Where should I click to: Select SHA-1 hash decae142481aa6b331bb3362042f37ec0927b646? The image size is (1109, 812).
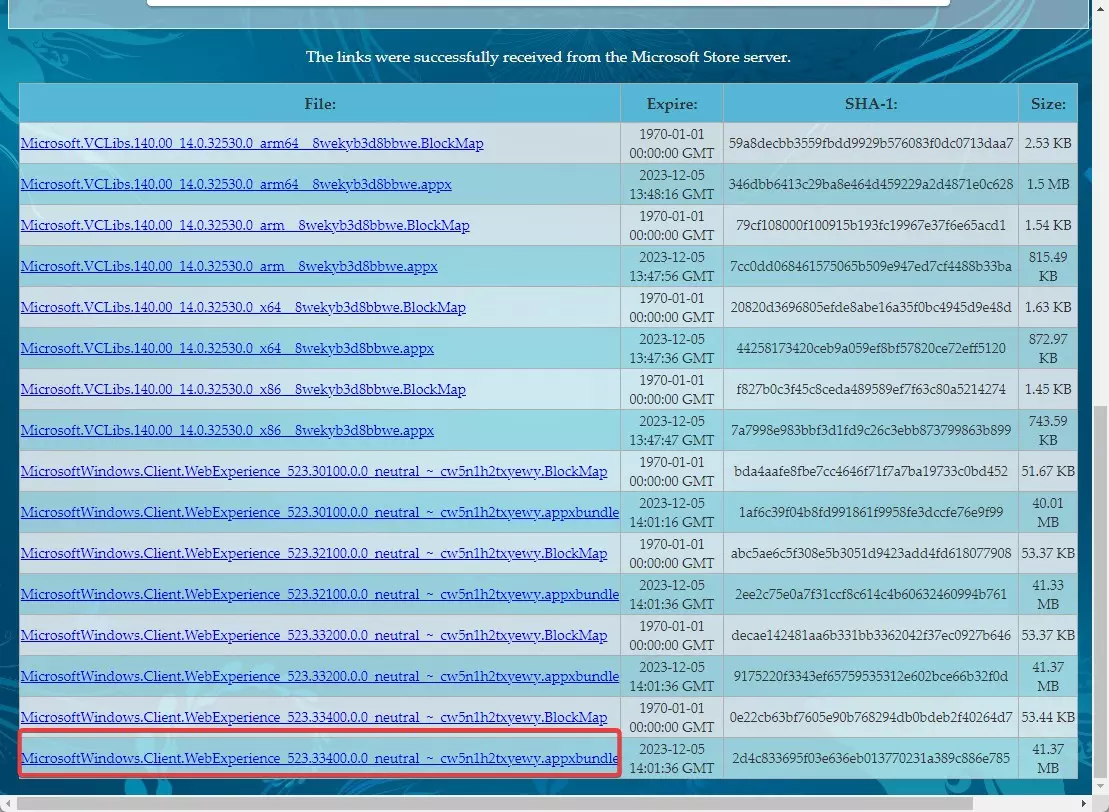pyautogui.click(x=871, y=635)
